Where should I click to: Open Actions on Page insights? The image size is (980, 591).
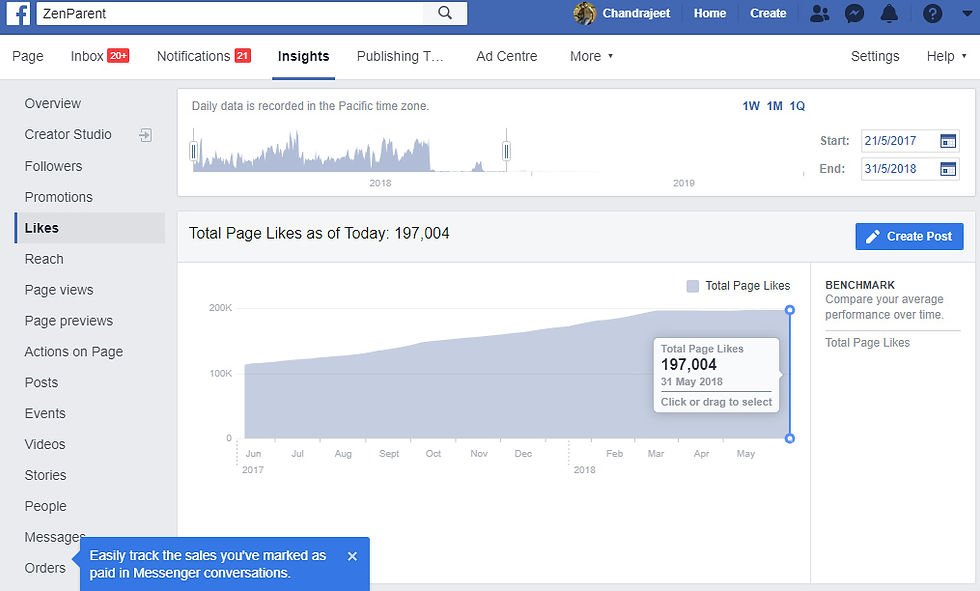(x=73, y=352)
